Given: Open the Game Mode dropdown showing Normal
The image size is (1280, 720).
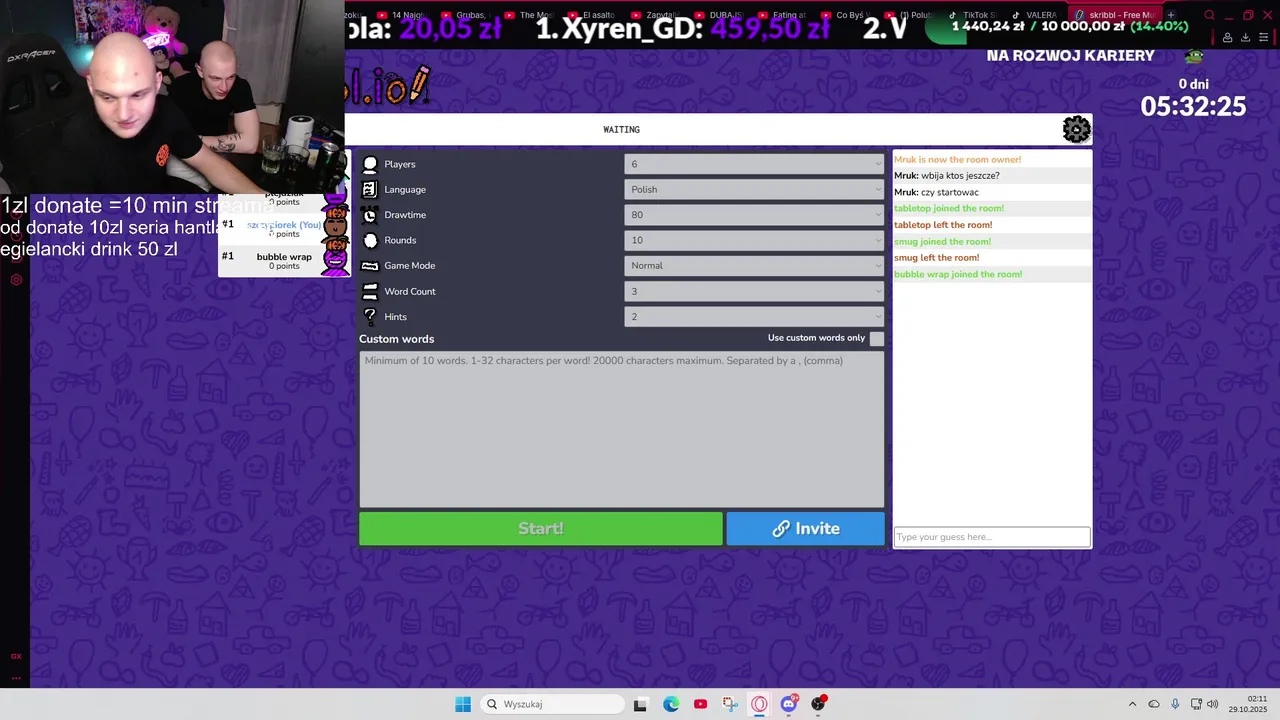Looking at the screenshot, I should pos(754,266).
